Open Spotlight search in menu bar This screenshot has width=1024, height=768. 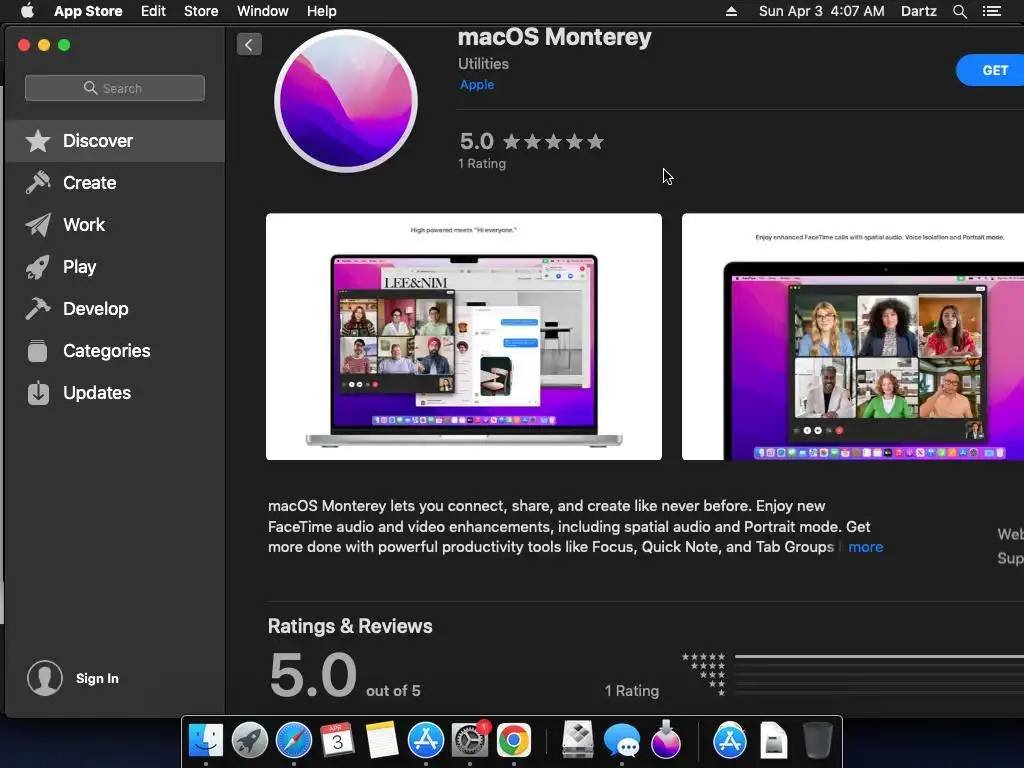pos(959,11)
